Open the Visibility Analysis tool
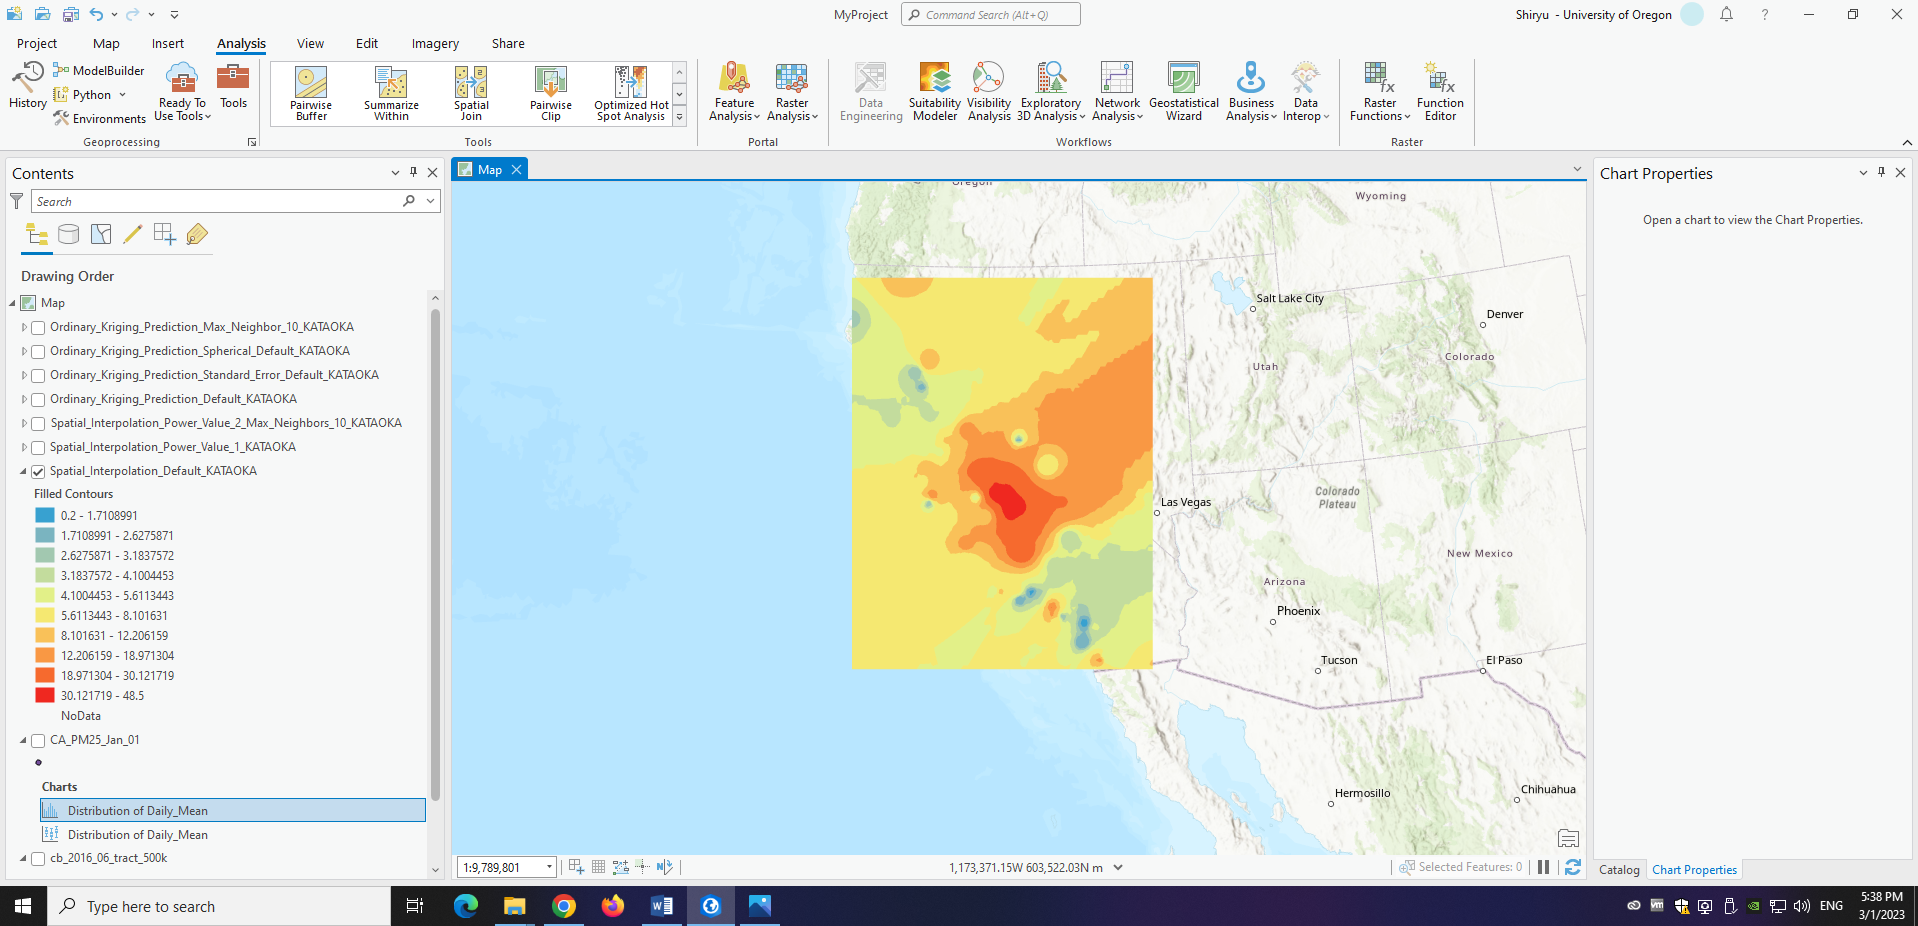This screenshot has height=926, width=1918. click(x=988, y=92)
